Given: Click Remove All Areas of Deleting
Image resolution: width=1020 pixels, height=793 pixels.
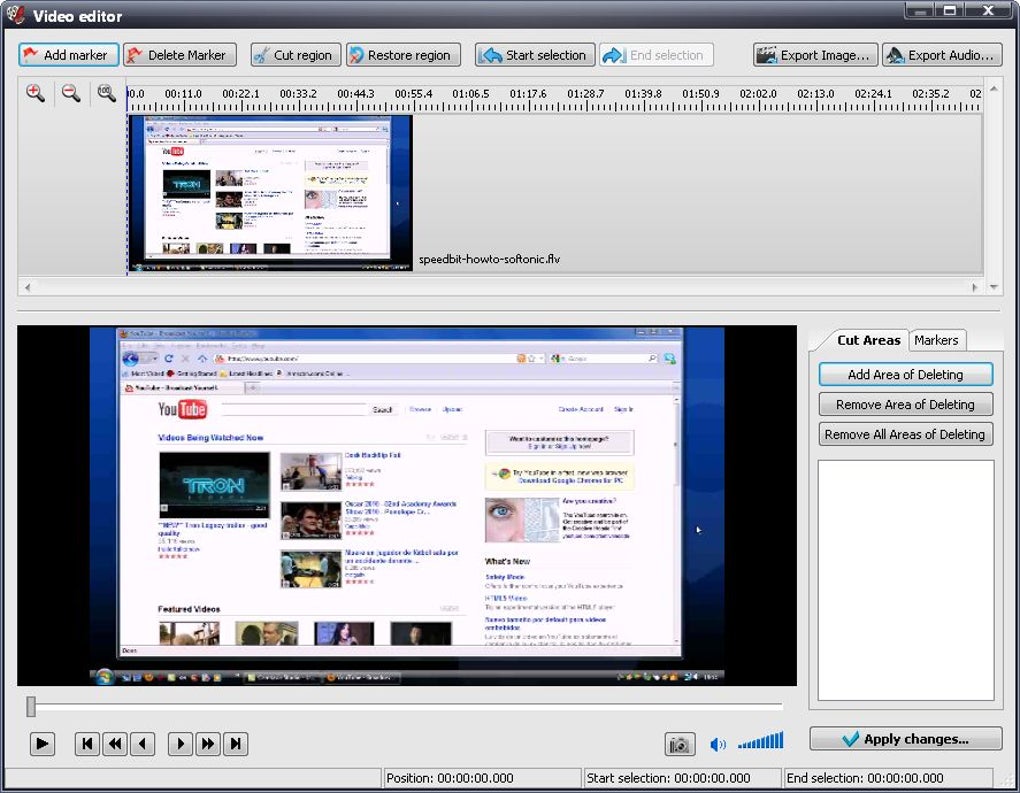Looking at the screenshot, I should point(906,435).
